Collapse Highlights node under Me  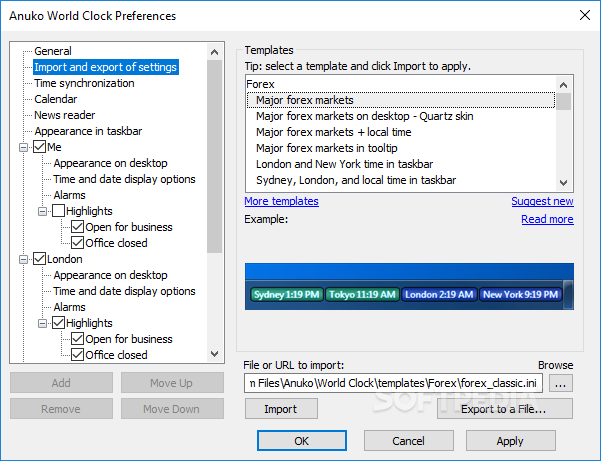coord(43,211)
